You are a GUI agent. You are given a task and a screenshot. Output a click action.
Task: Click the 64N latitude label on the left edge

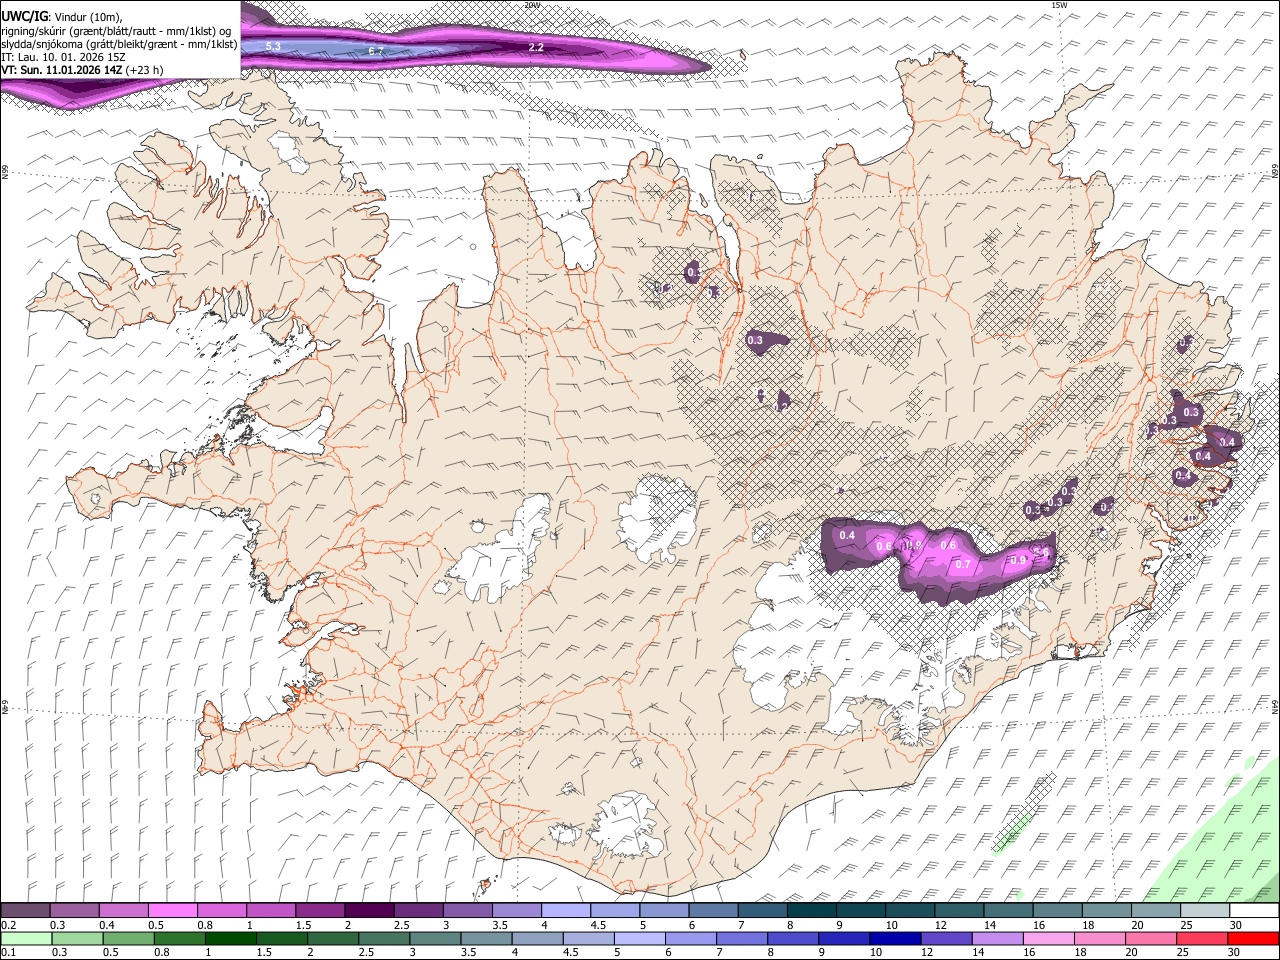[5, 706]
